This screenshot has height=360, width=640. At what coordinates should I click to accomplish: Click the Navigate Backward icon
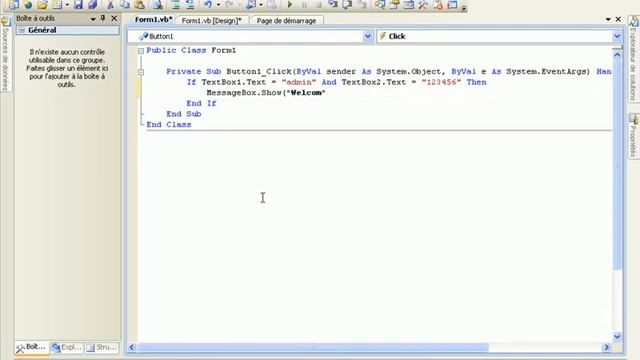(x=251, y=4)
